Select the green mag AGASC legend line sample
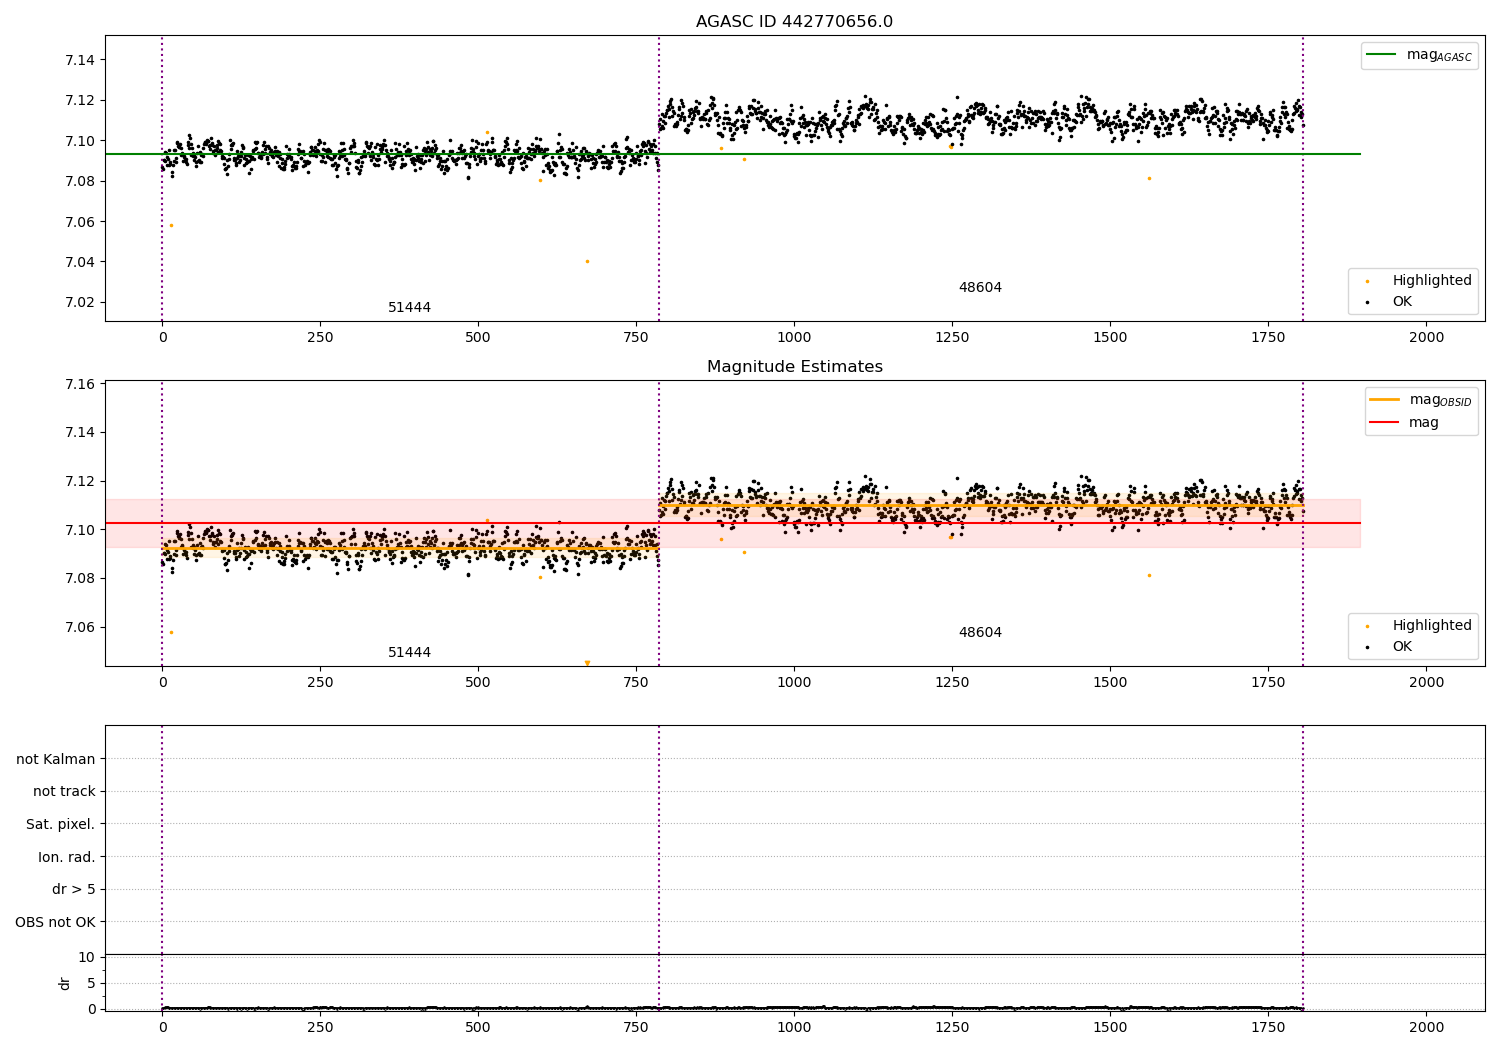 1382,55
